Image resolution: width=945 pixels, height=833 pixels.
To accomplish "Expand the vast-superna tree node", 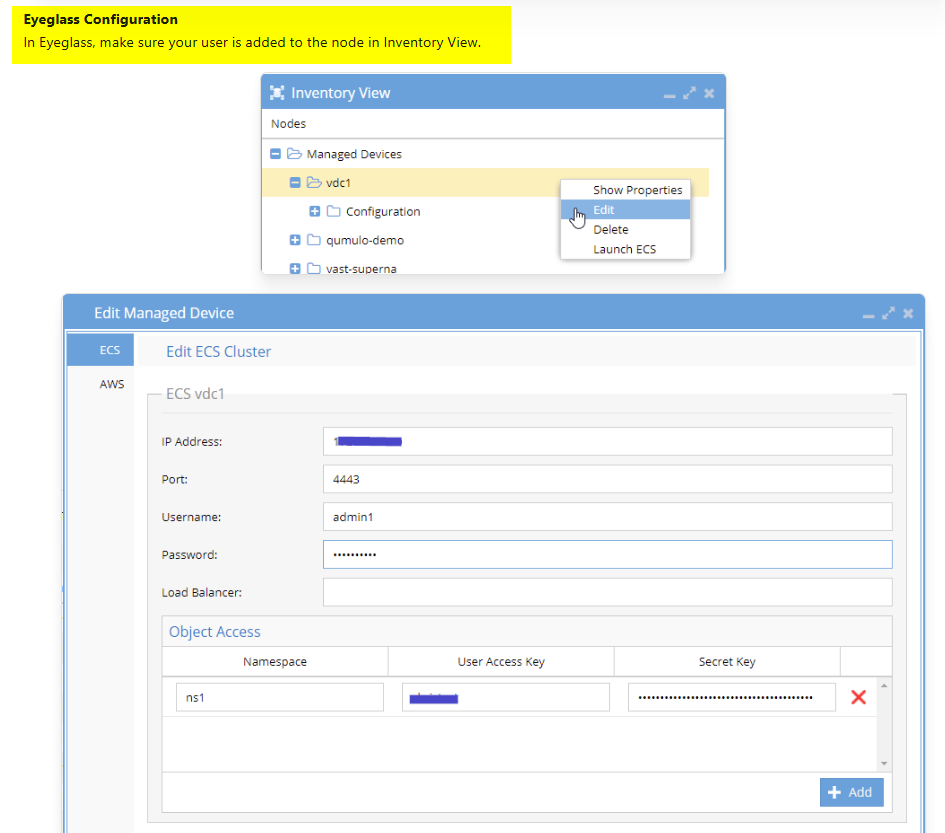I will tap(295, 268).
